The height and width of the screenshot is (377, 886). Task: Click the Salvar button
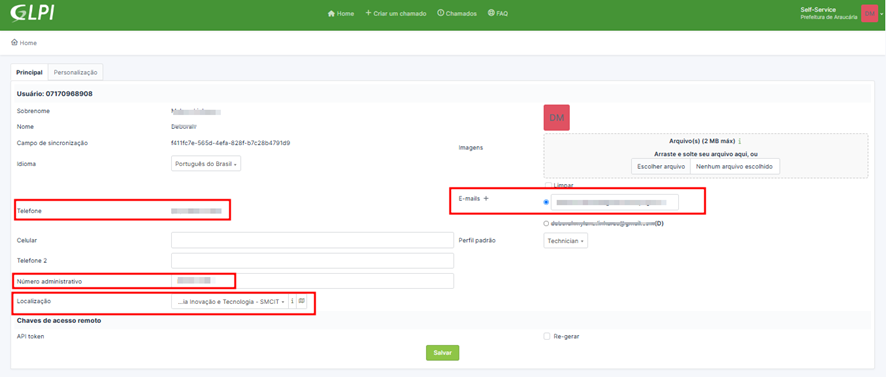pyautogui.click(x=442, y=352)
